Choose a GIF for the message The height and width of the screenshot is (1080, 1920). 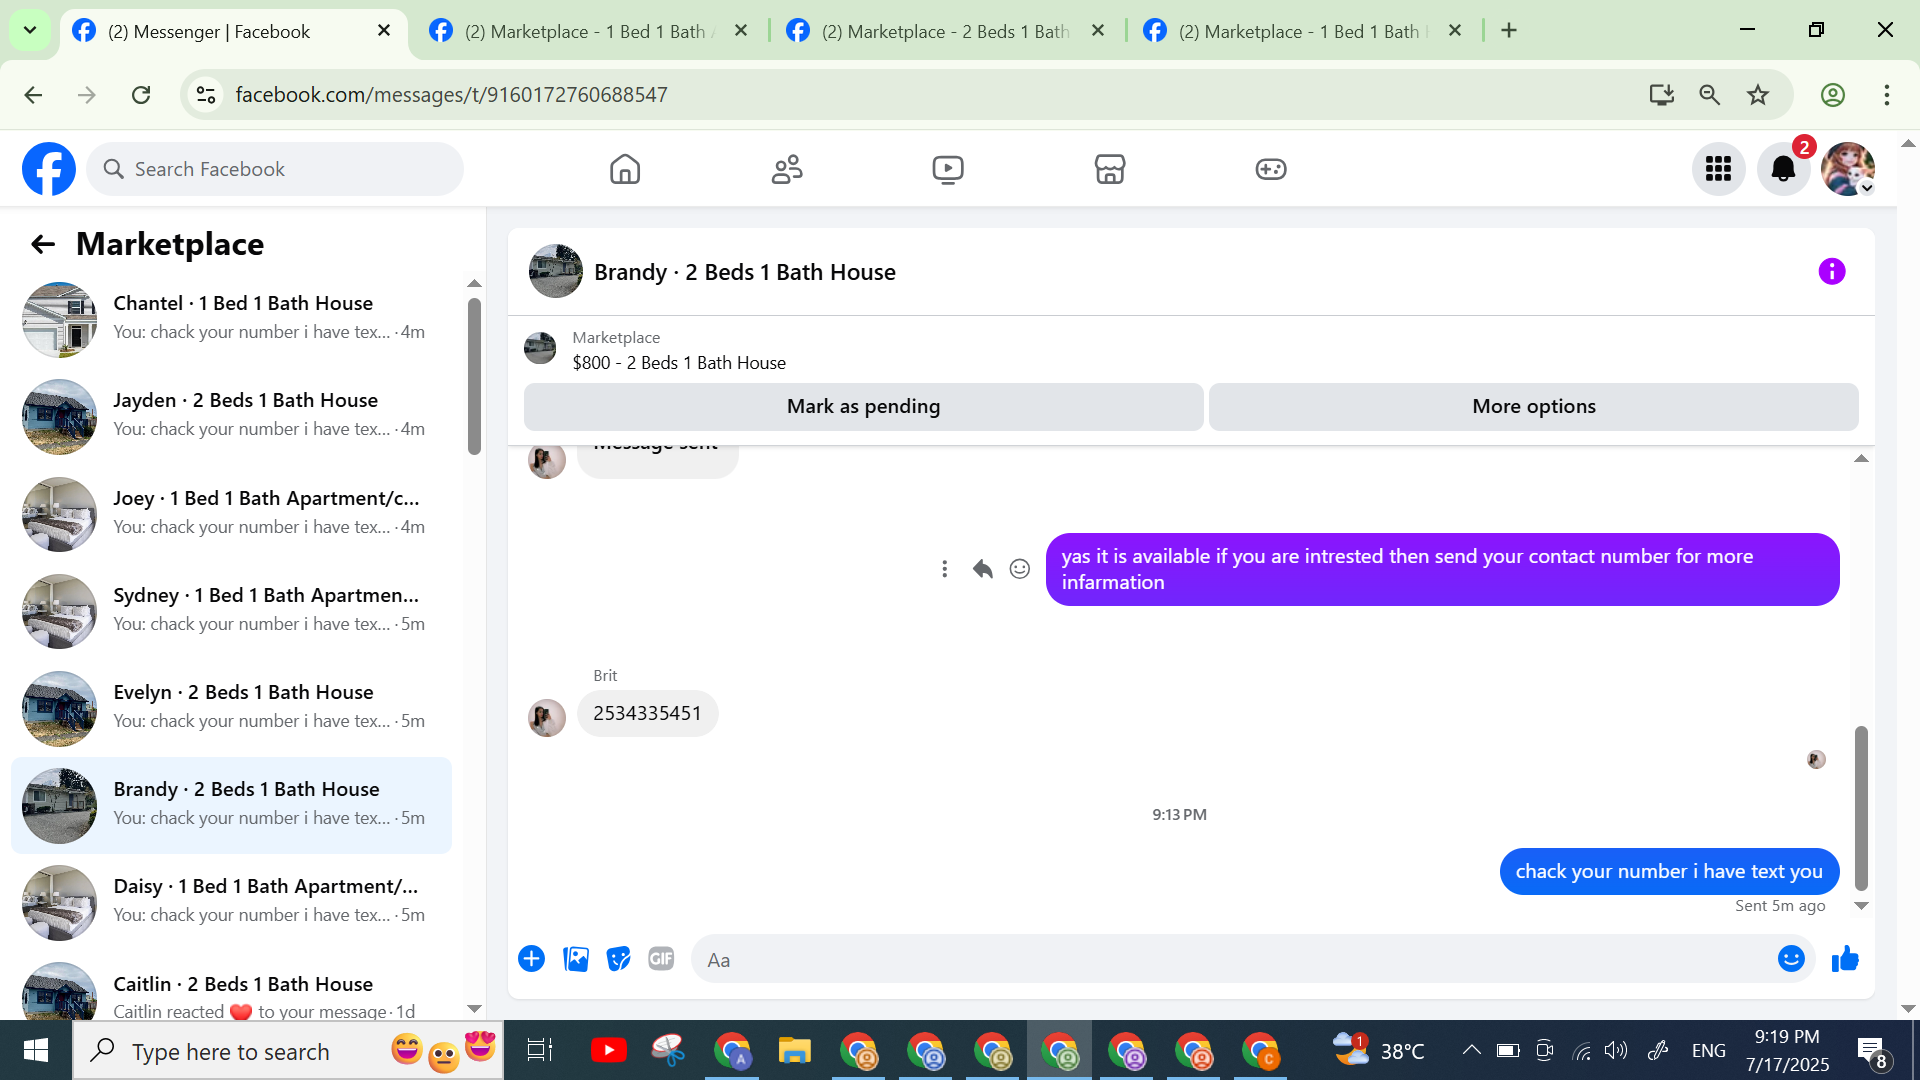point(661,959)
